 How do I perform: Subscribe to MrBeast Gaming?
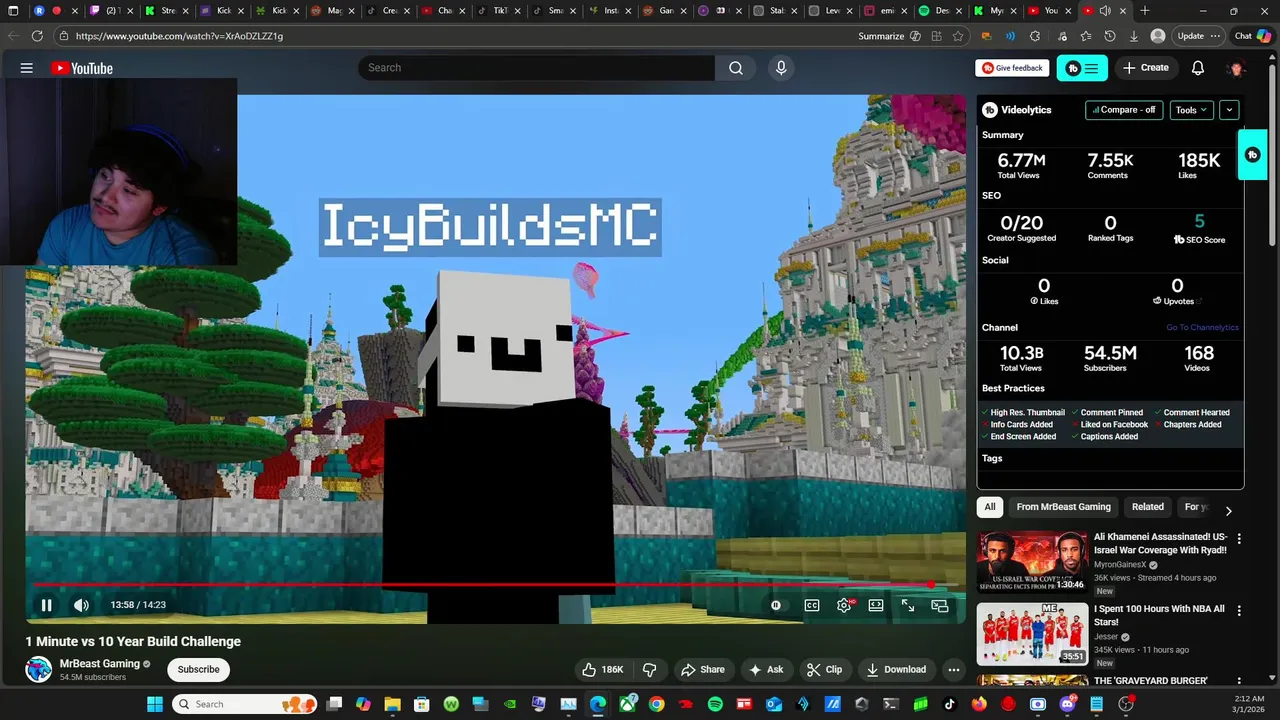[198, 669]
